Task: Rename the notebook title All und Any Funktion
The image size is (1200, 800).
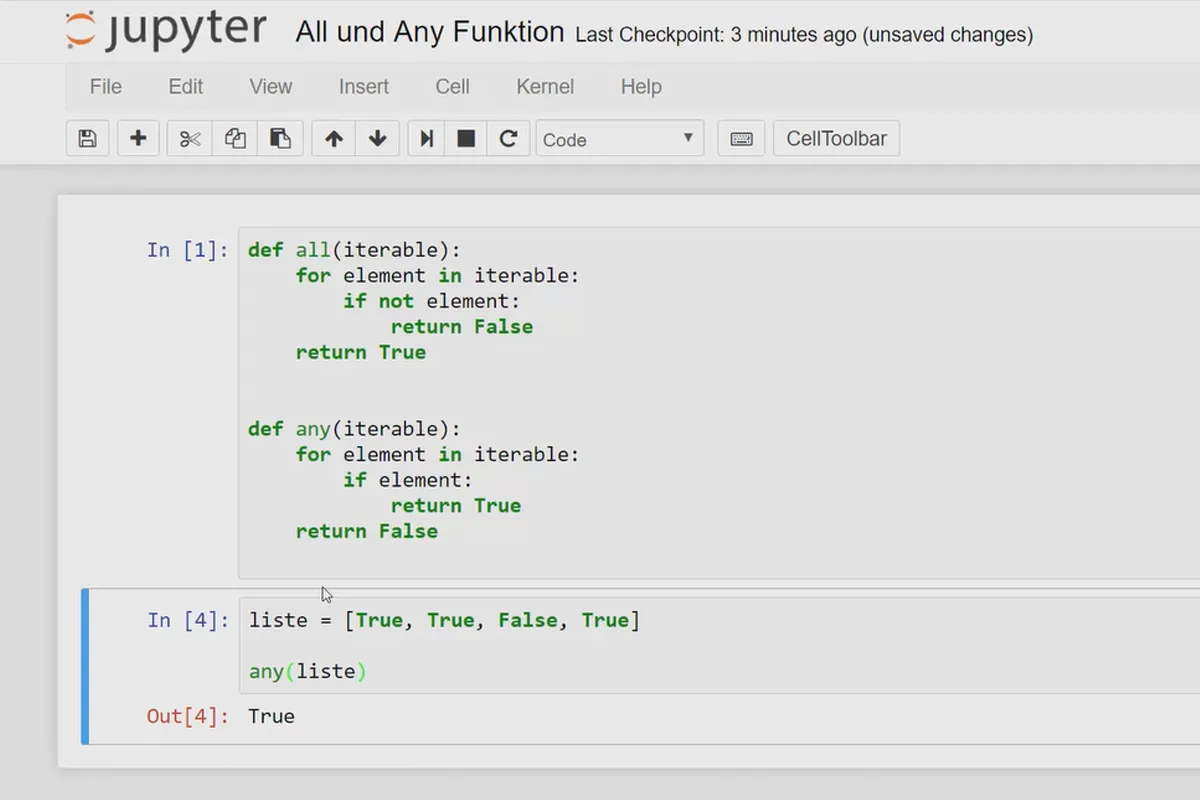Action: [x=430, y=33]
